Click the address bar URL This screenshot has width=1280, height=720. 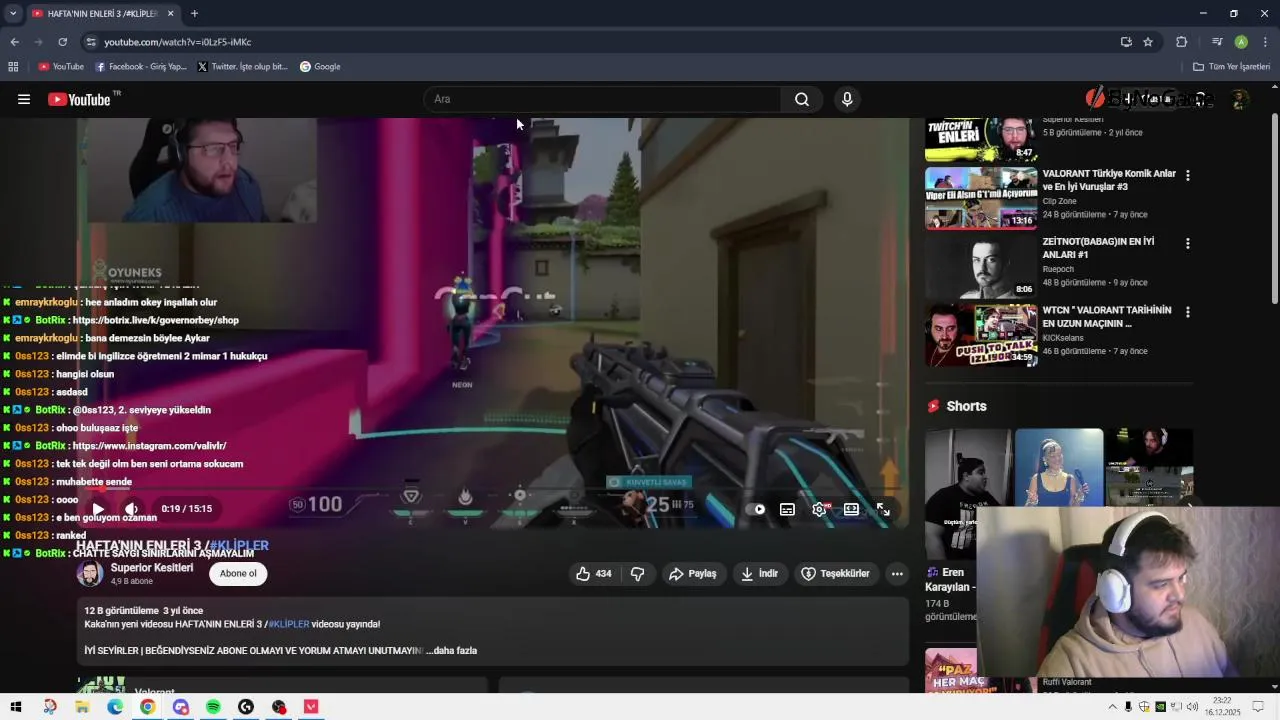pos(178,42)
